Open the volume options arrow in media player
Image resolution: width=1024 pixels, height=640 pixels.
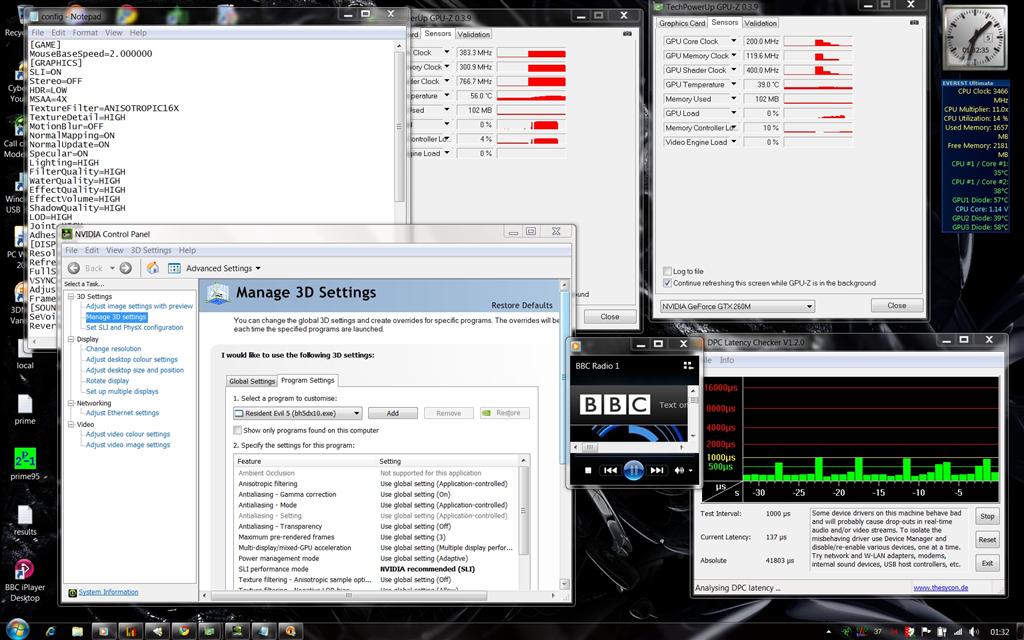coord(690,470)
